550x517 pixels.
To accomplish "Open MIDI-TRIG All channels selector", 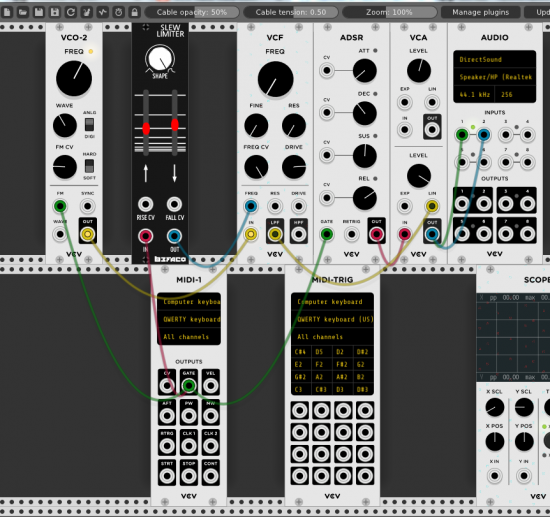I will pos(333,337).
